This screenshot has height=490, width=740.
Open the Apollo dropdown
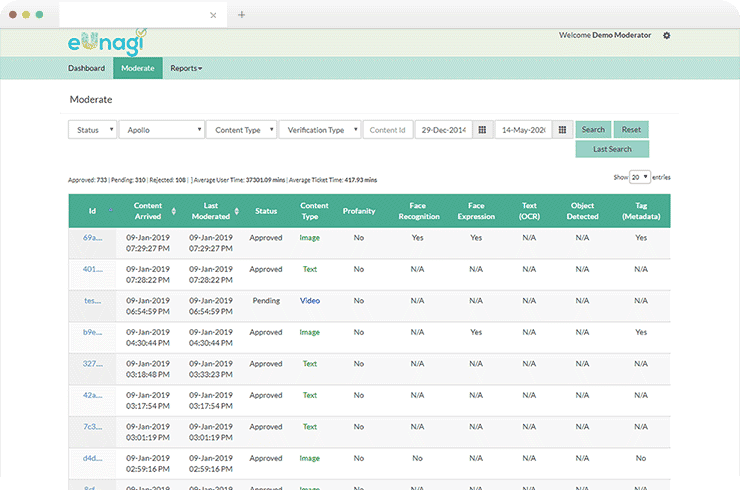(162, 130)
